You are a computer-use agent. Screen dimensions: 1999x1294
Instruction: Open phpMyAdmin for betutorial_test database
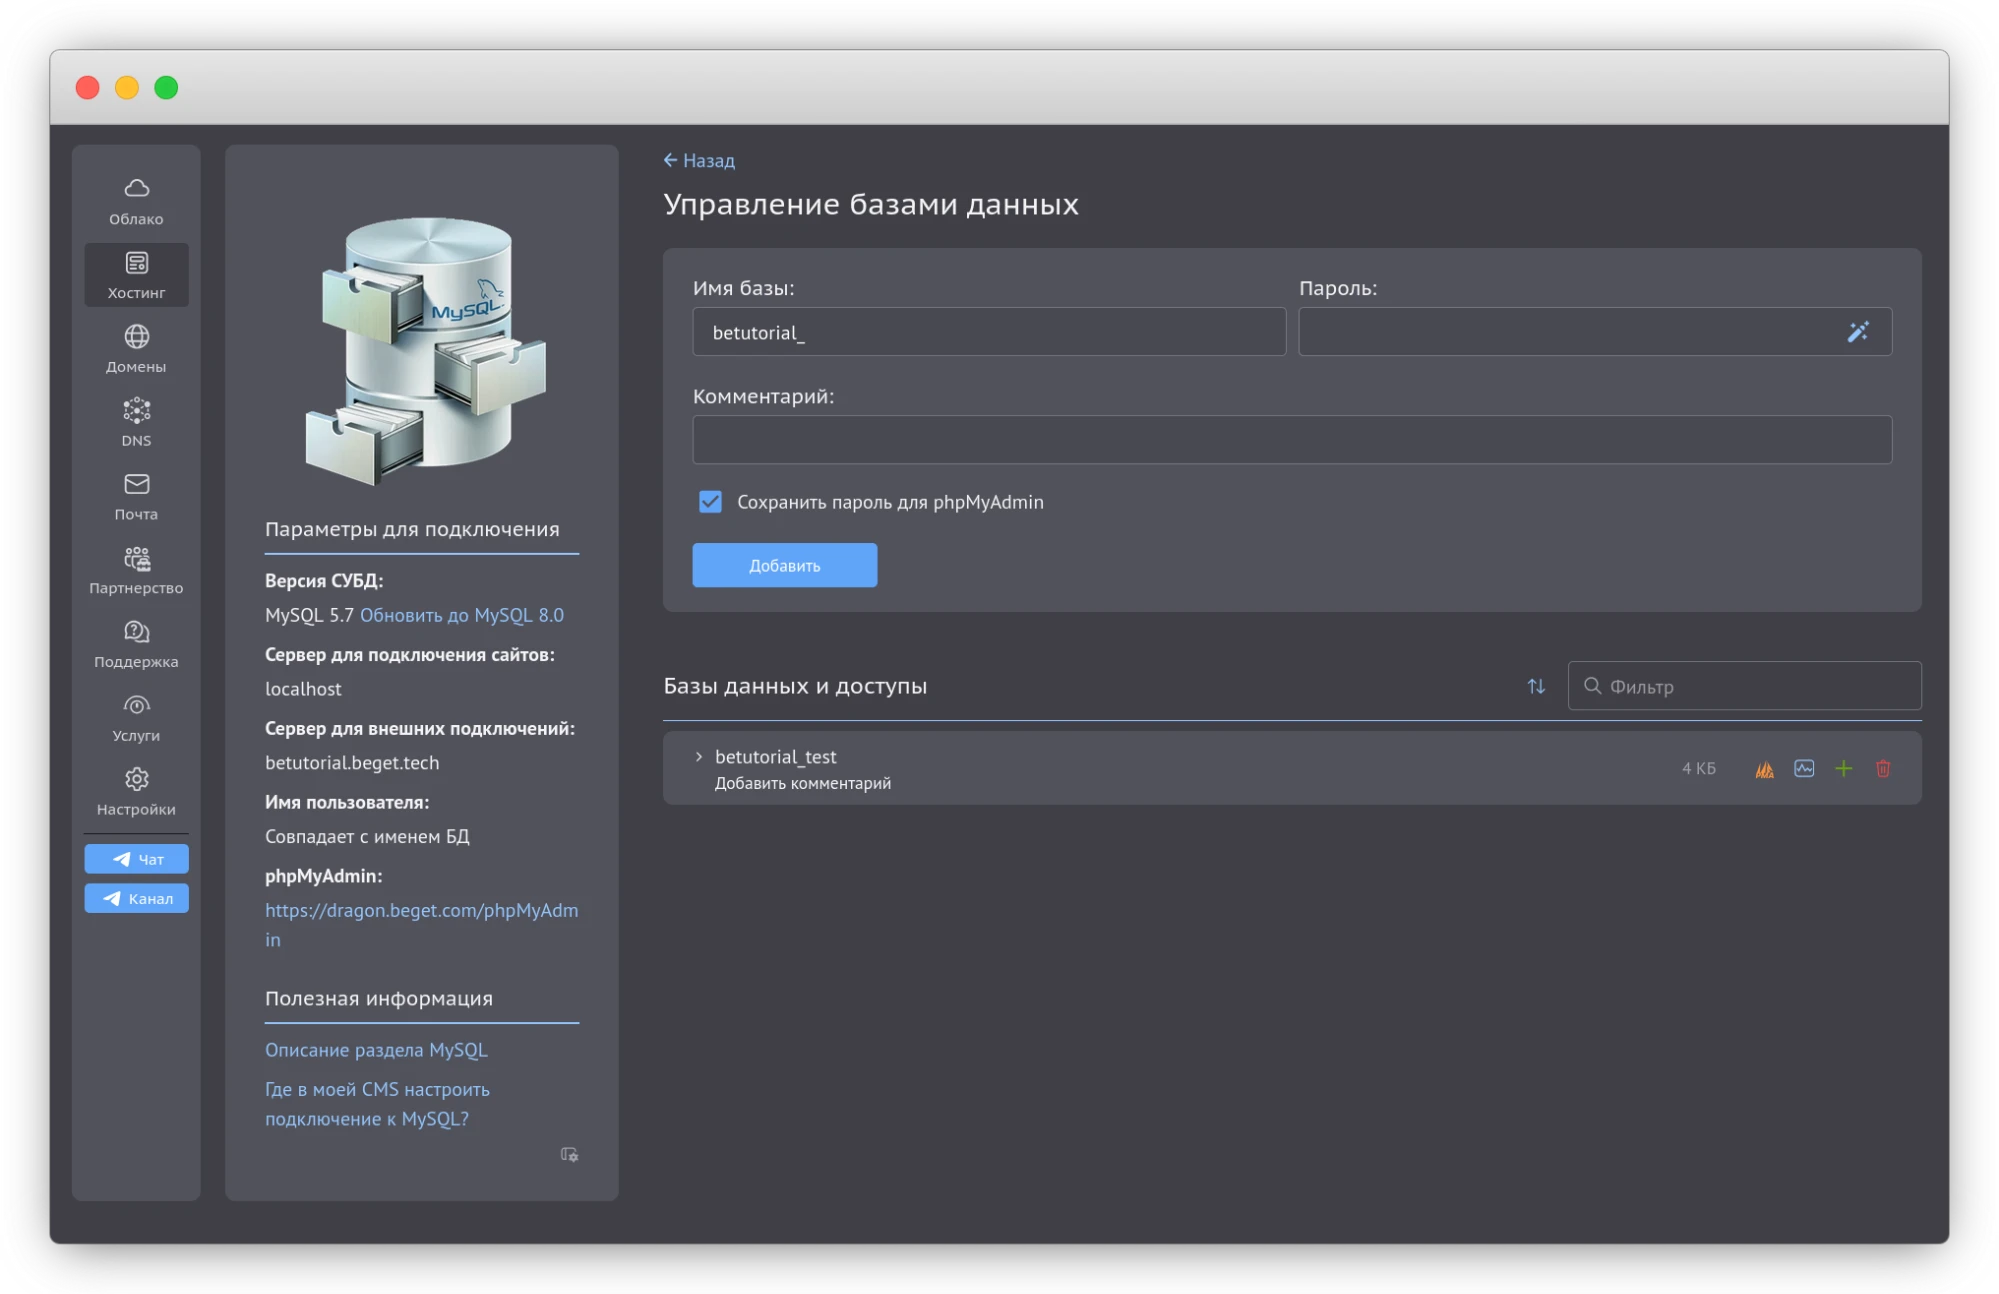1764,769
